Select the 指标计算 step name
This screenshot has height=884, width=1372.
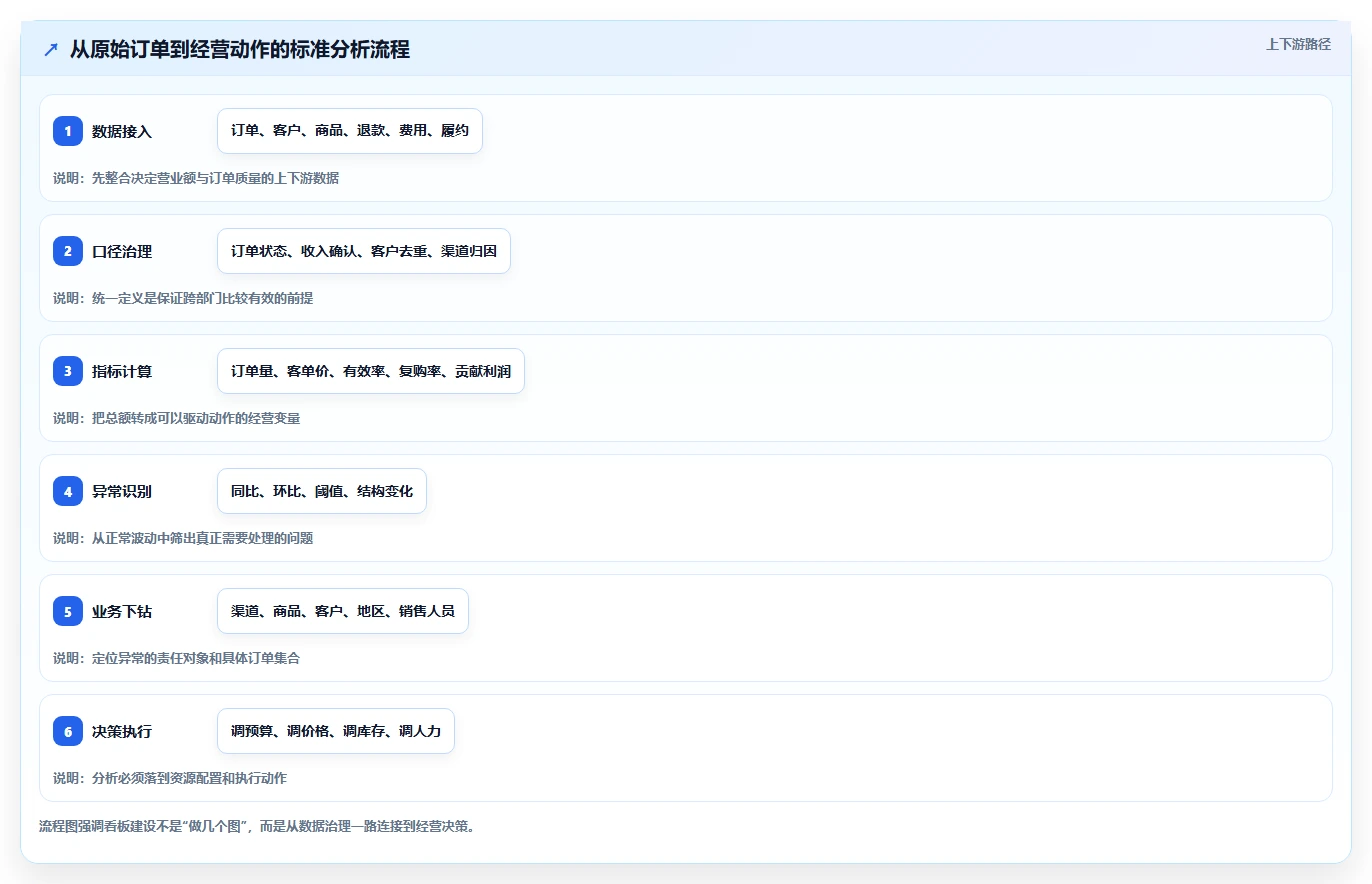click(122, 371)
